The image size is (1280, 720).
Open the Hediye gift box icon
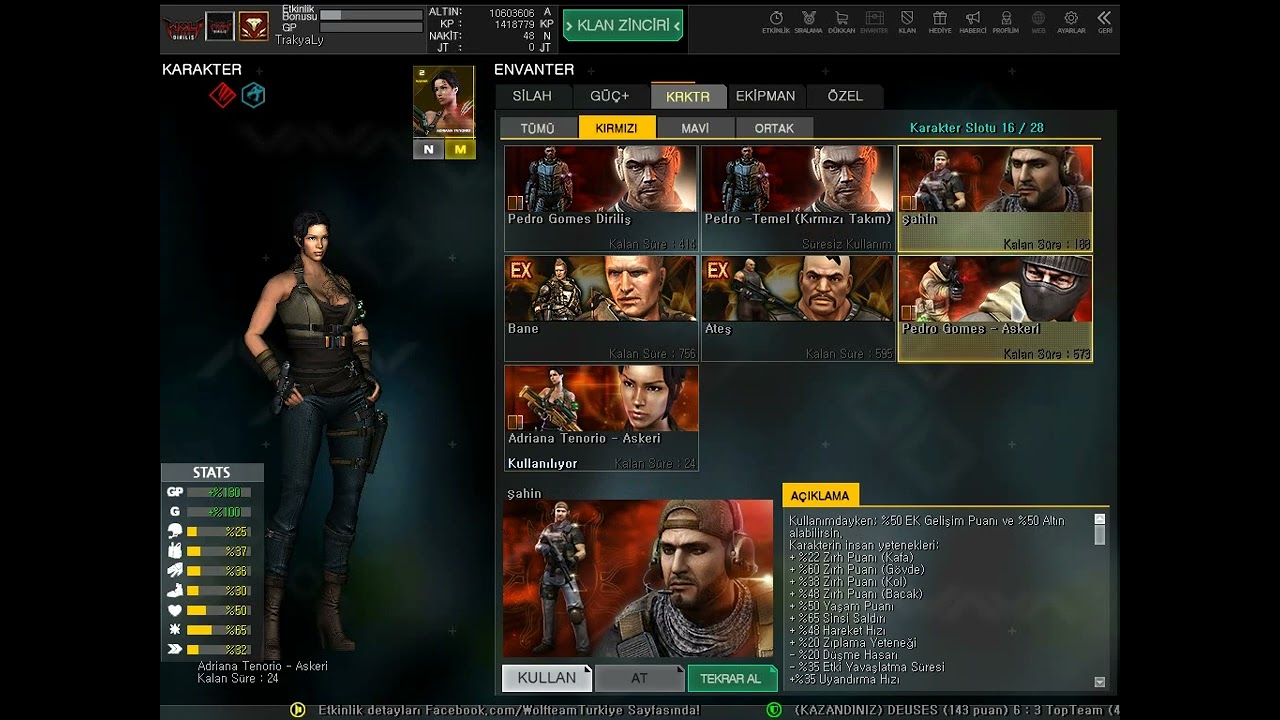940,22
